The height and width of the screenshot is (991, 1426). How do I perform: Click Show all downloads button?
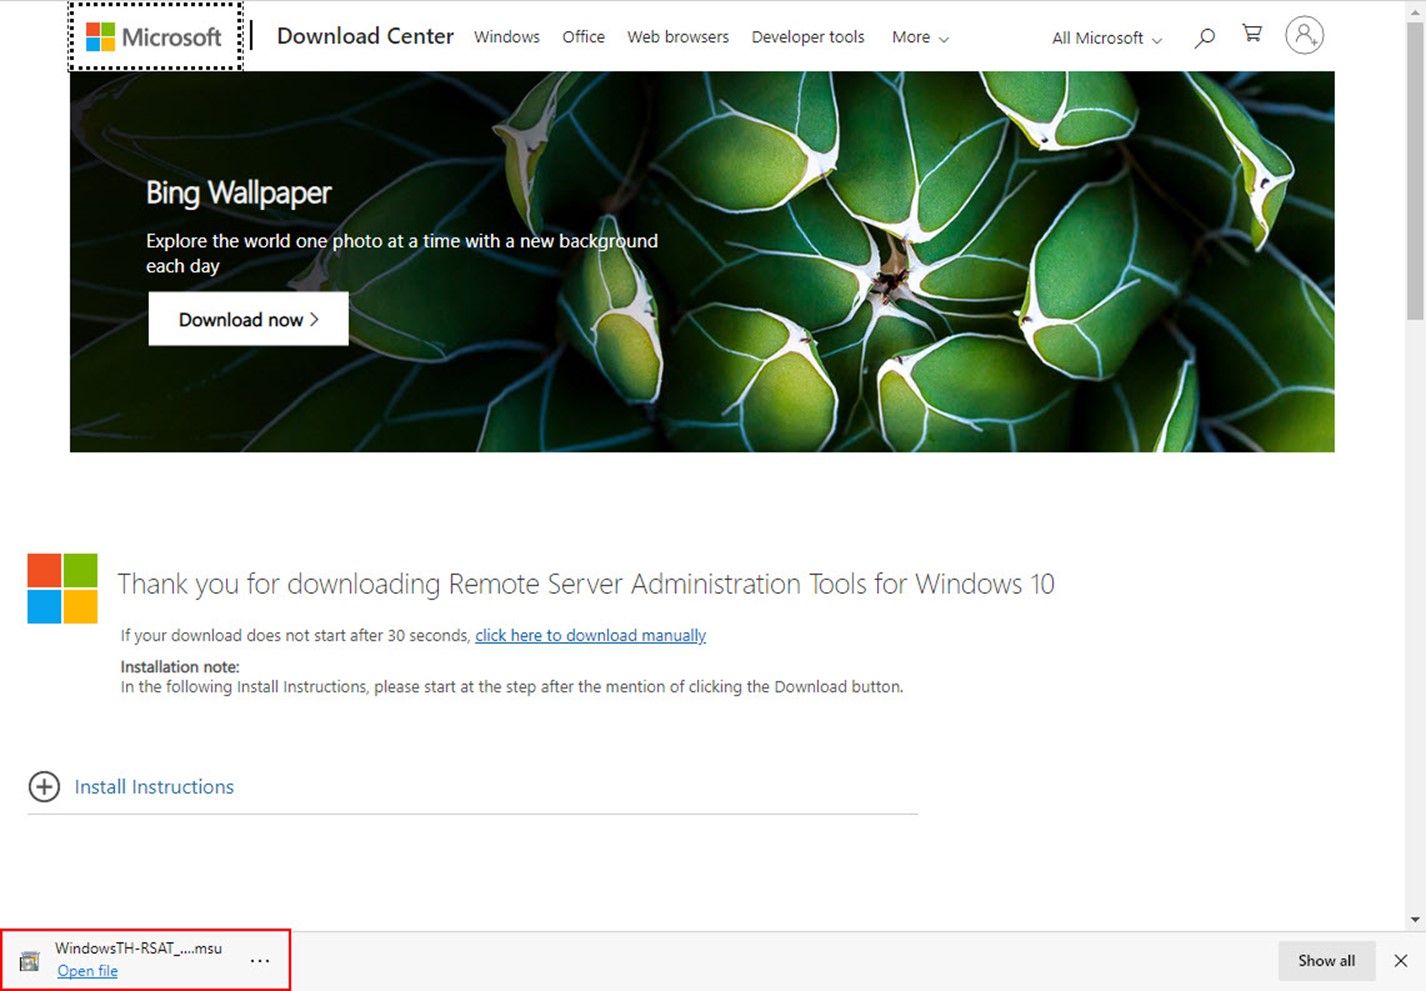[1327, 961]
